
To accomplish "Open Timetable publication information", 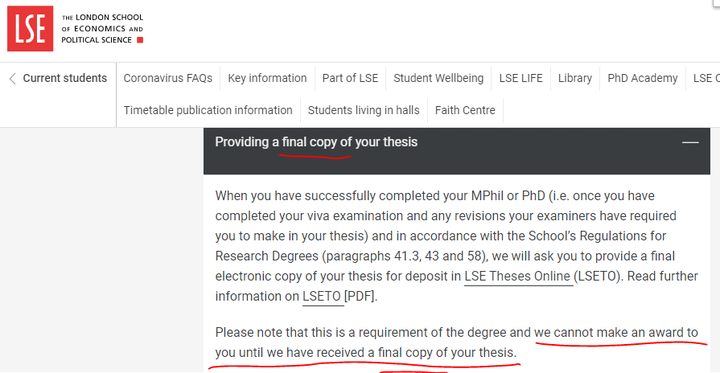I will (x=208, y=111).
